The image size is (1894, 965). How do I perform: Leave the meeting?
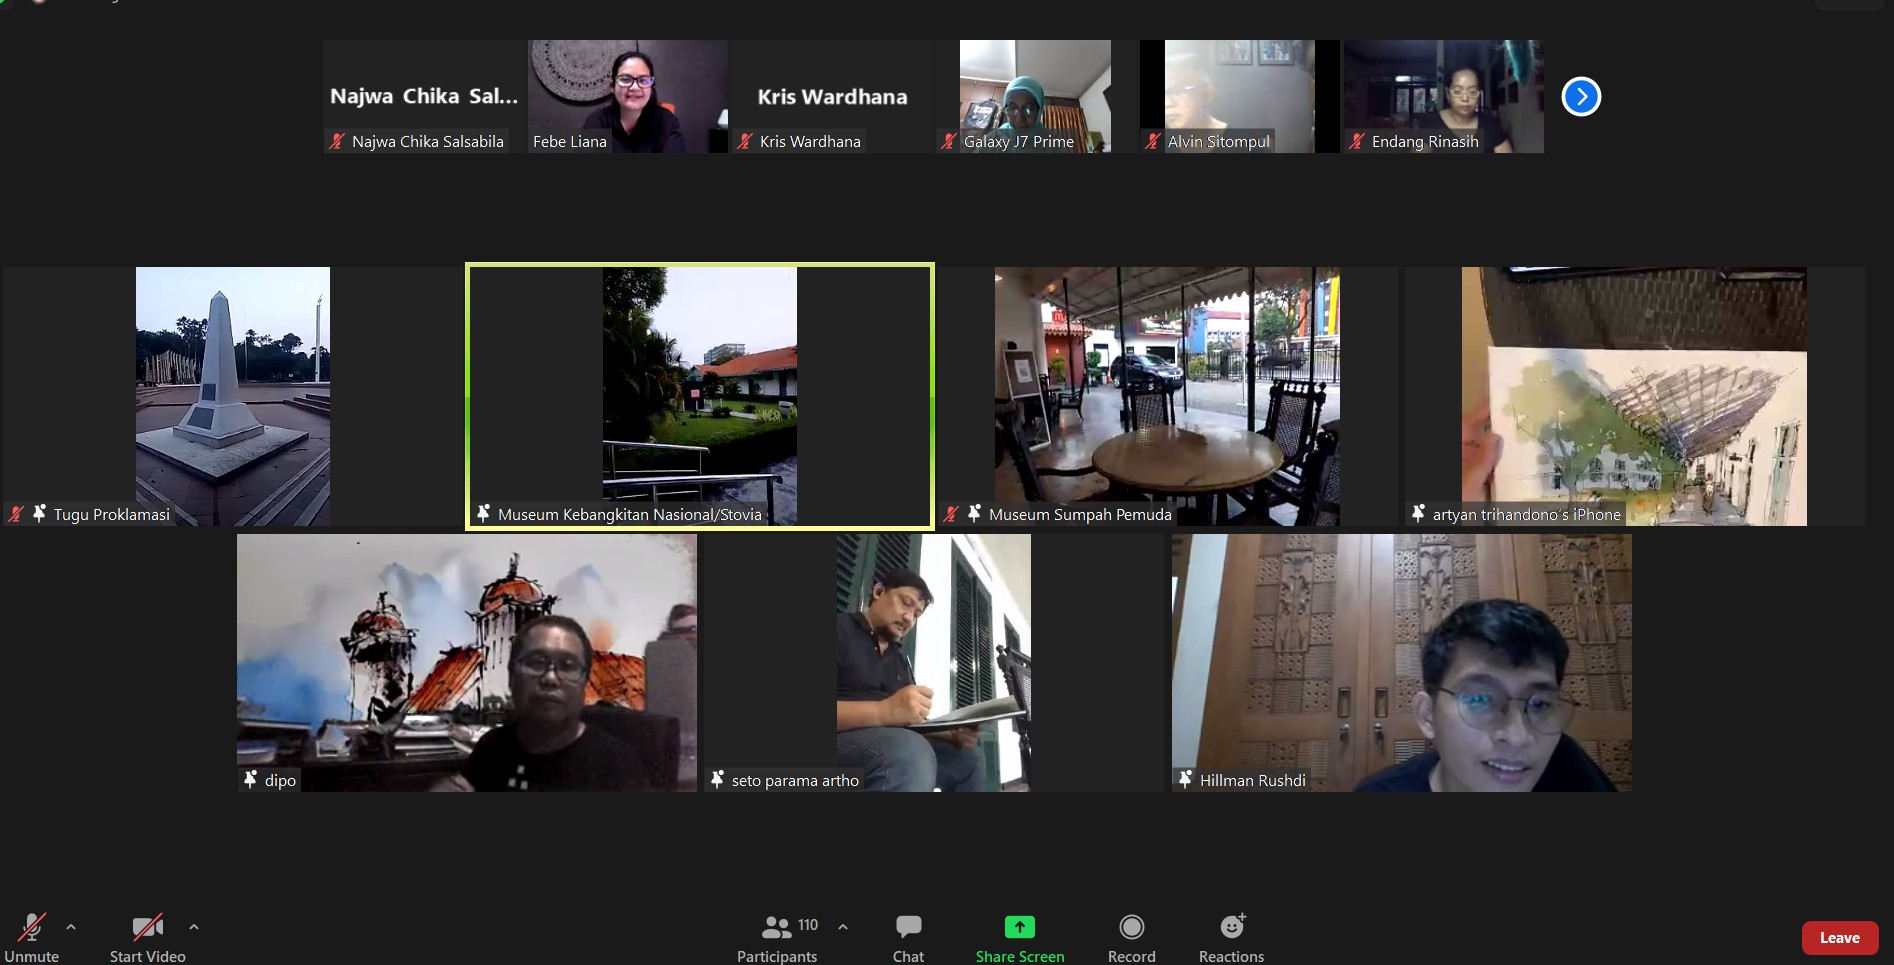coord(1839,938)
